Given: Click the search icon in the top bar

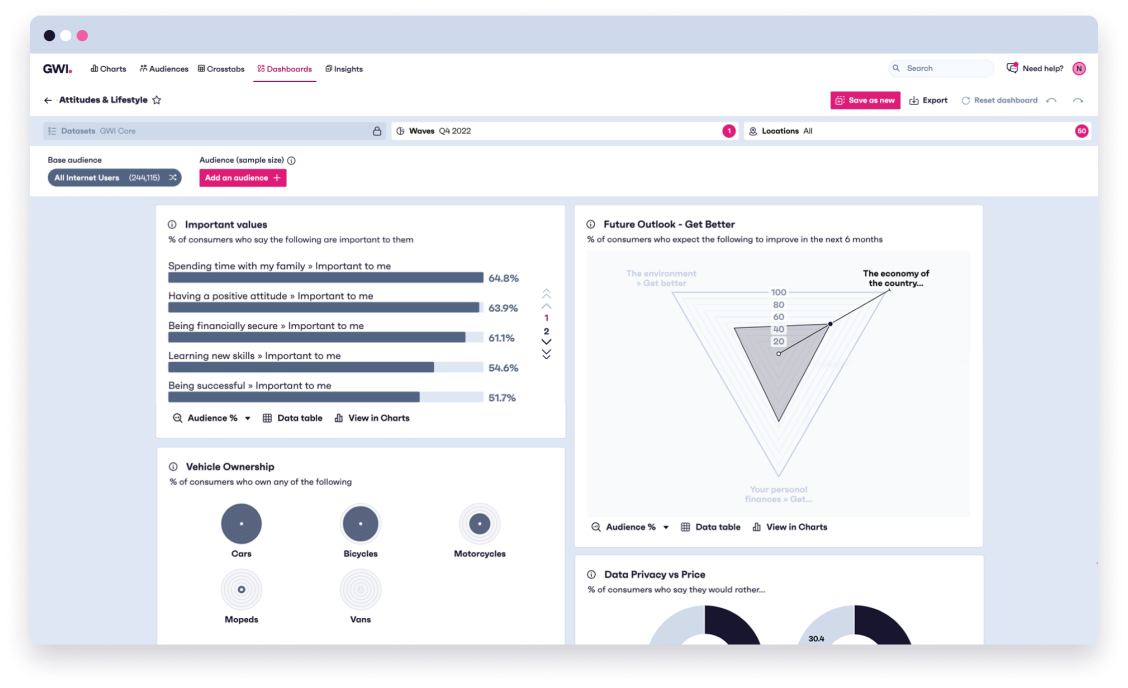Looking at the screenshot, I should pyautogui.click(x=895, y=68).
